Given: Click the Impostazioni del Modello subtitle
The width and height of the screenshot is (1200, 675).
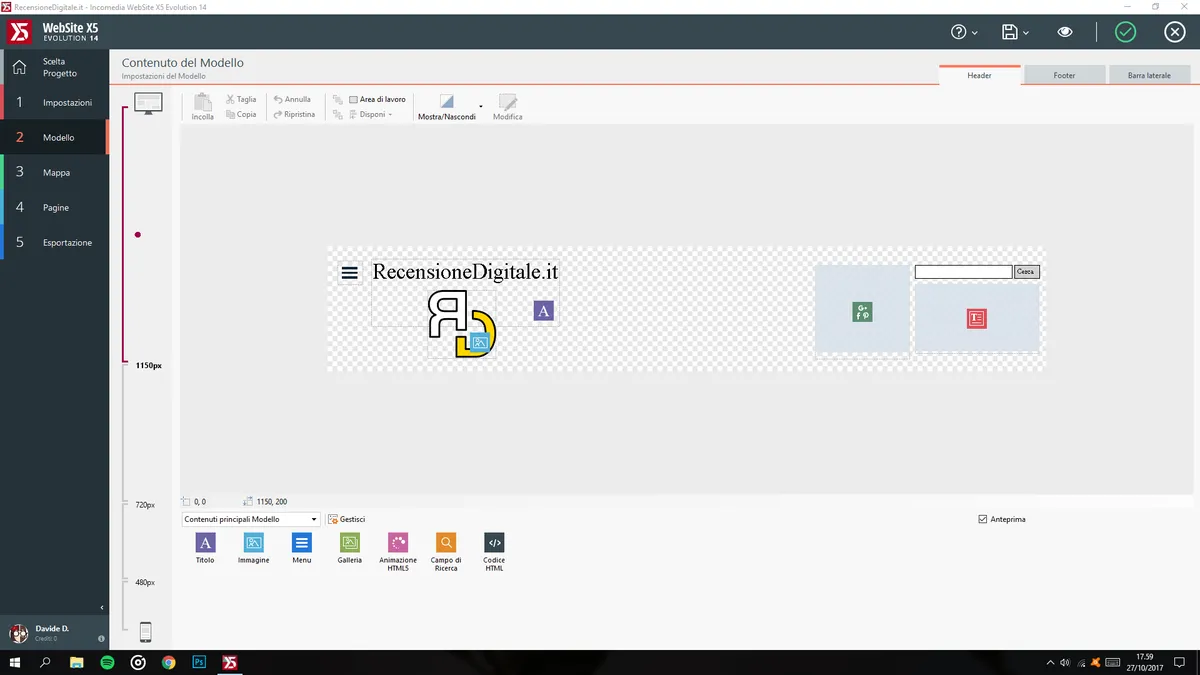Looking at the screenshot, I should point(164,76).
